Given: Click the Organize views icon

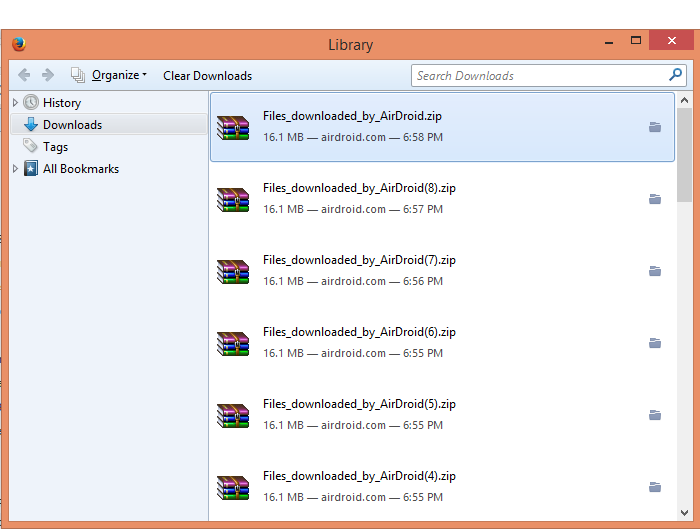Looking at the screenshot, I should coord(78,75).
